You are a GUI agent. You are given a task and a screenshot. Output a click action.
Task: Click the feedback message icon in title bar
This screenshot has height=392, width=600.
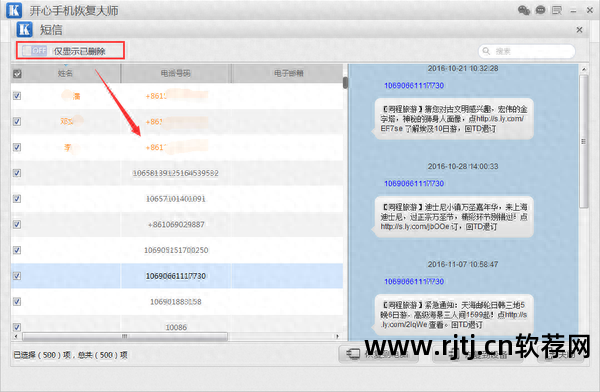point(557,10)
